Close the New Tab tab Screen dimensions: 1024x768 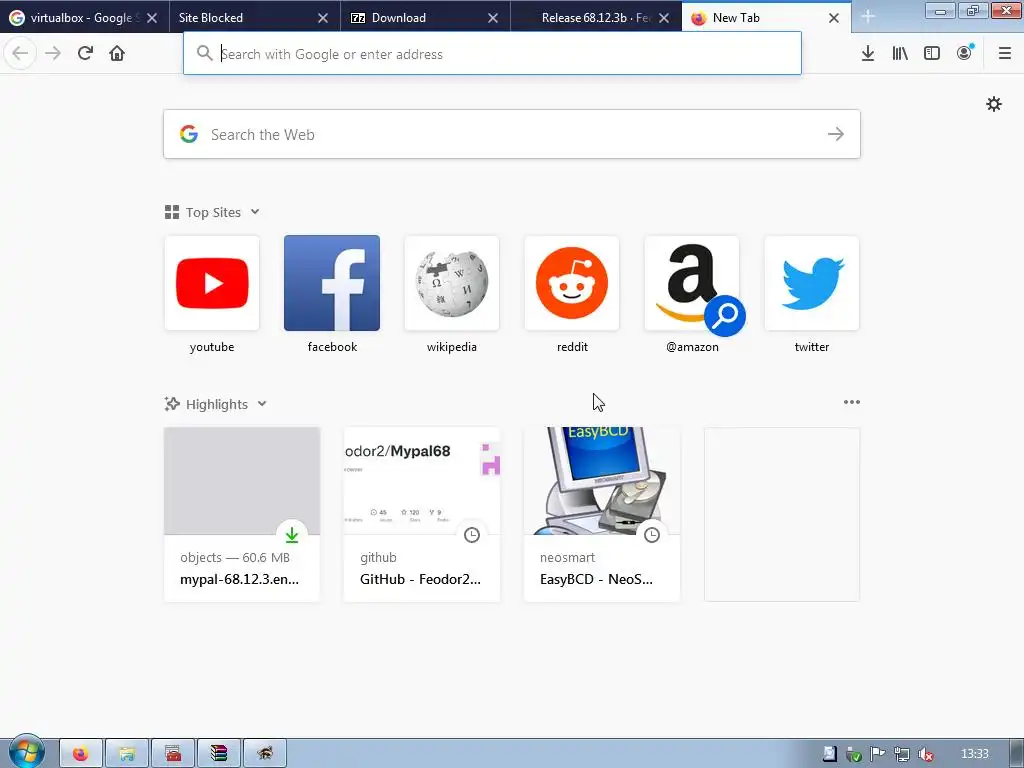click(834, 18)
